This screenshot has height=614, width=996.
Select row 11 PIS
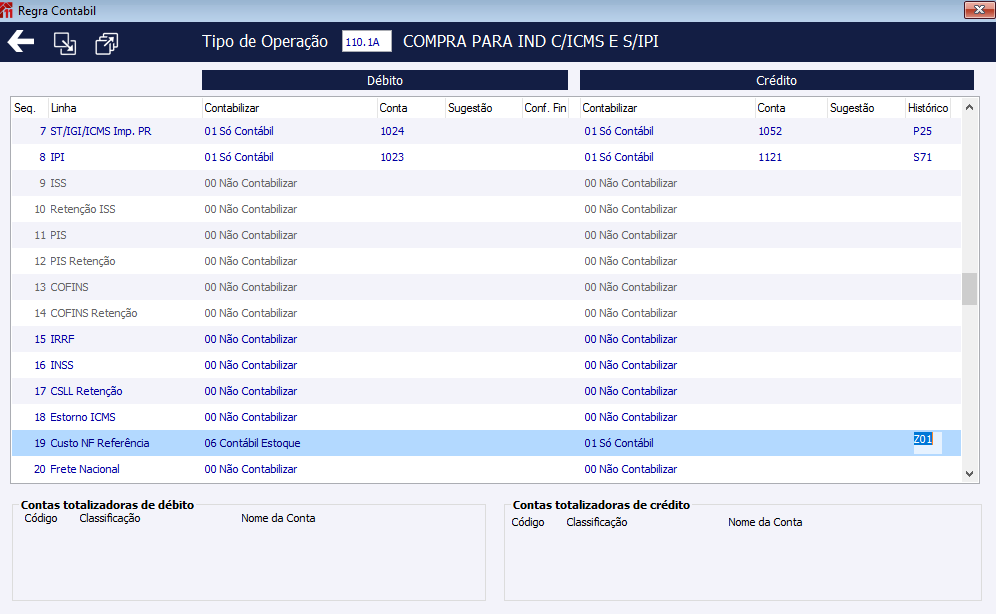486,235
